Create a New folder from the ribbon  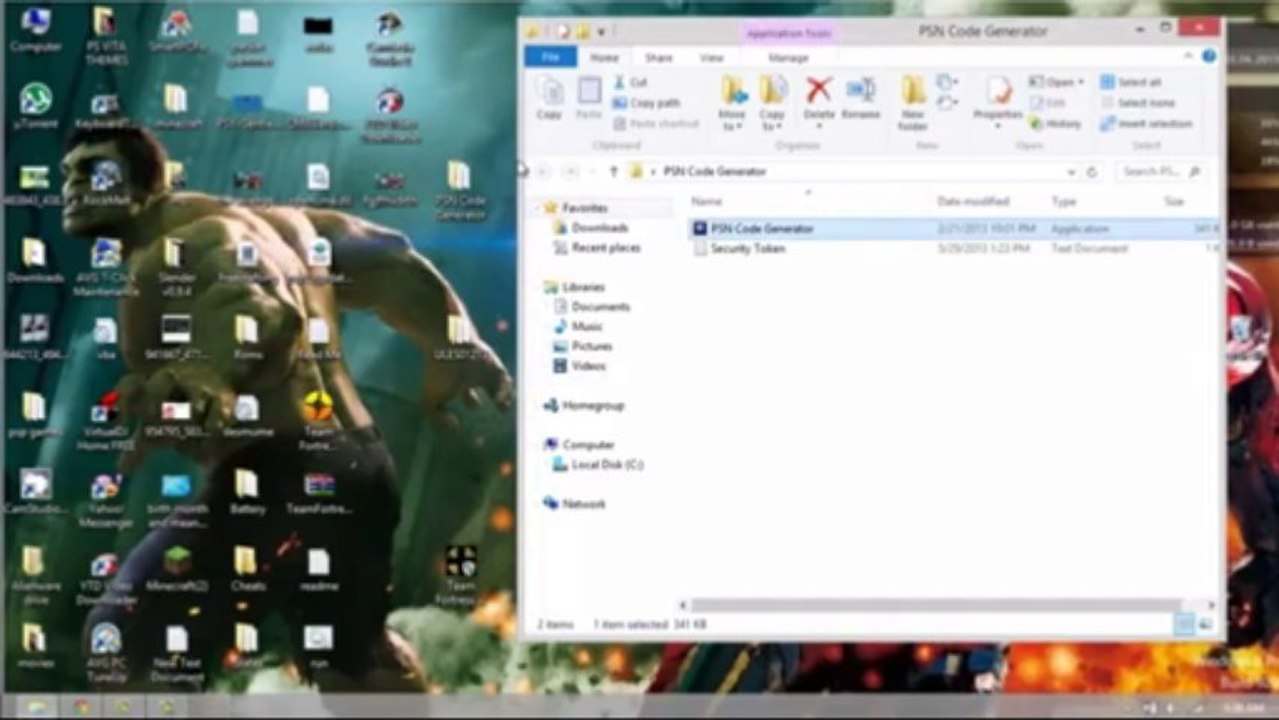[913, 103]
